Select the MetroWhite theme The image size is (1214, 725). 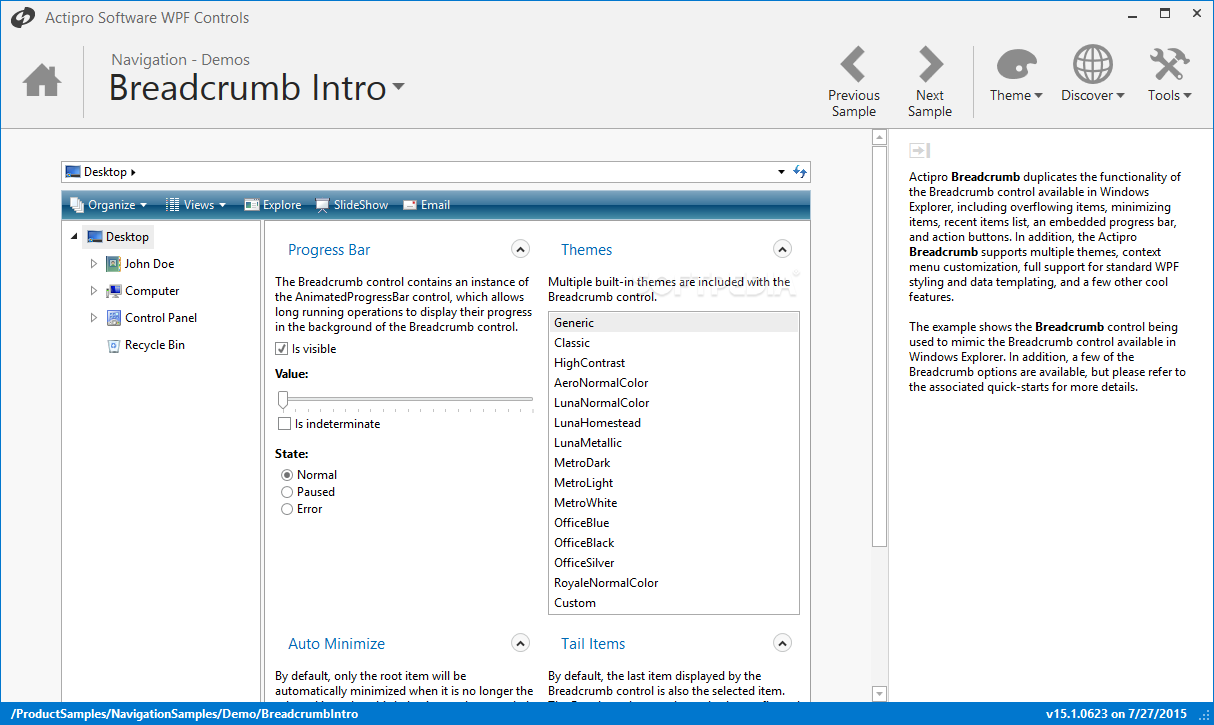[x=674, y=503]
